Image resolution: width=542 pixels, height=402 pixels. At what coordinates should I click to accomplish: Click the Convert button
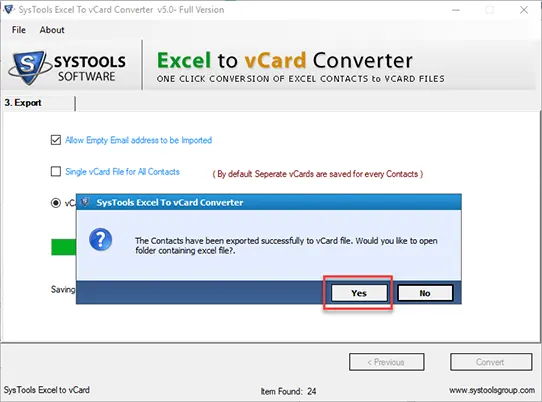pyautogui.click(x=491, y=362)
